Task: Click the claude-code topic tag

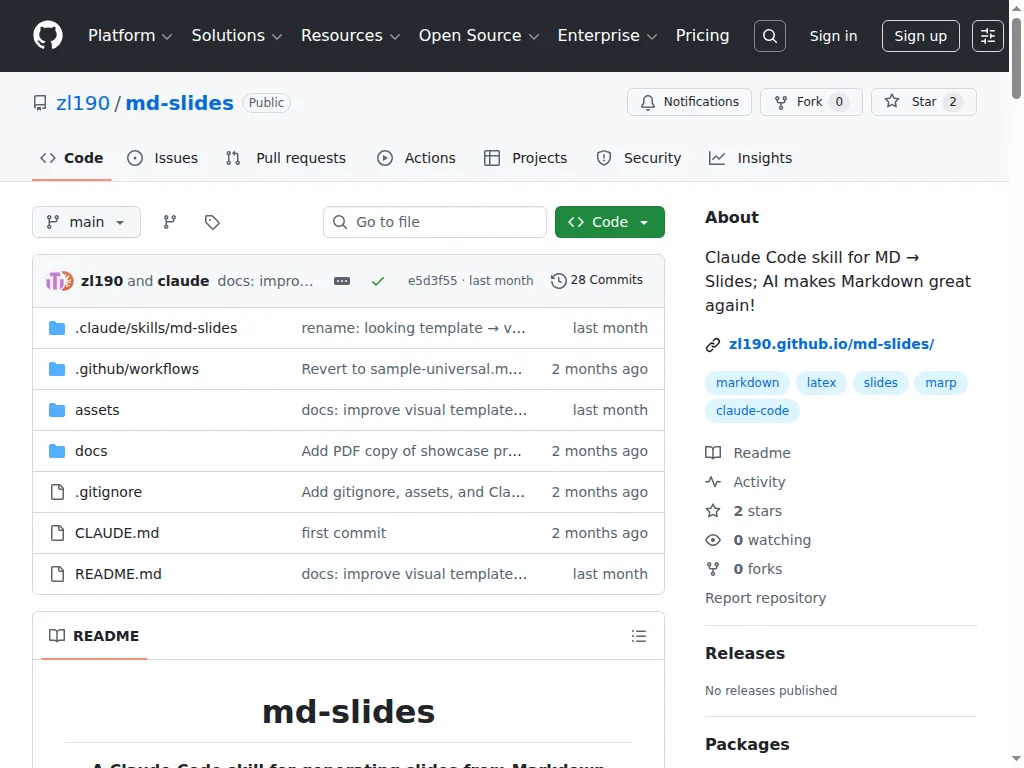Action: [752, 411]
